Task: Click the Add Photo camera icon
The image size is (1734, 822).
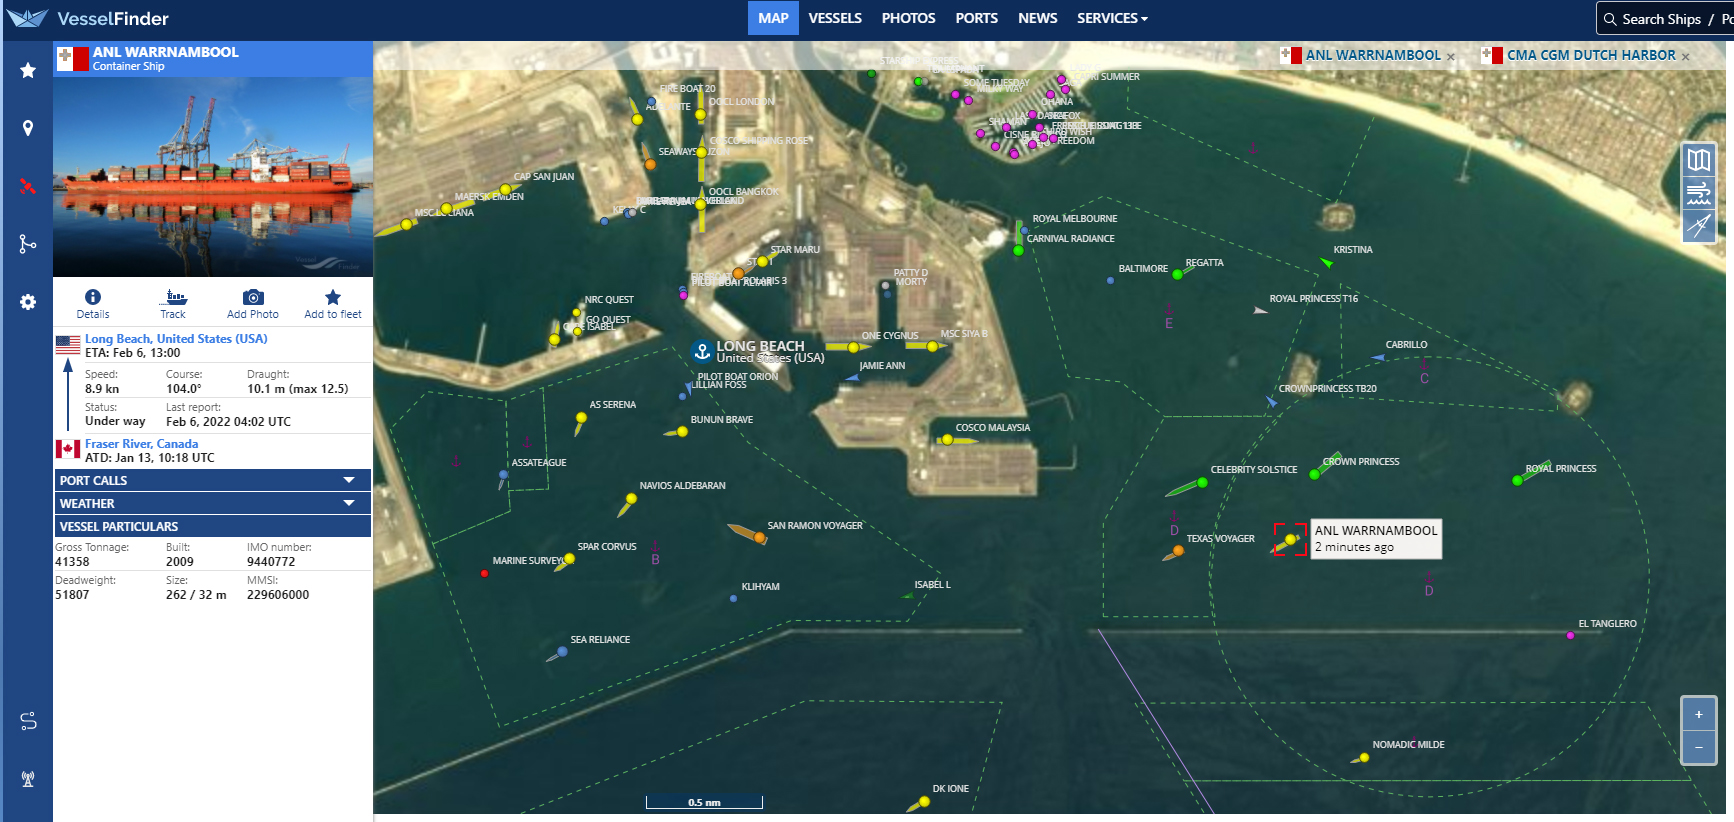Action: click(x=254, y=297)
